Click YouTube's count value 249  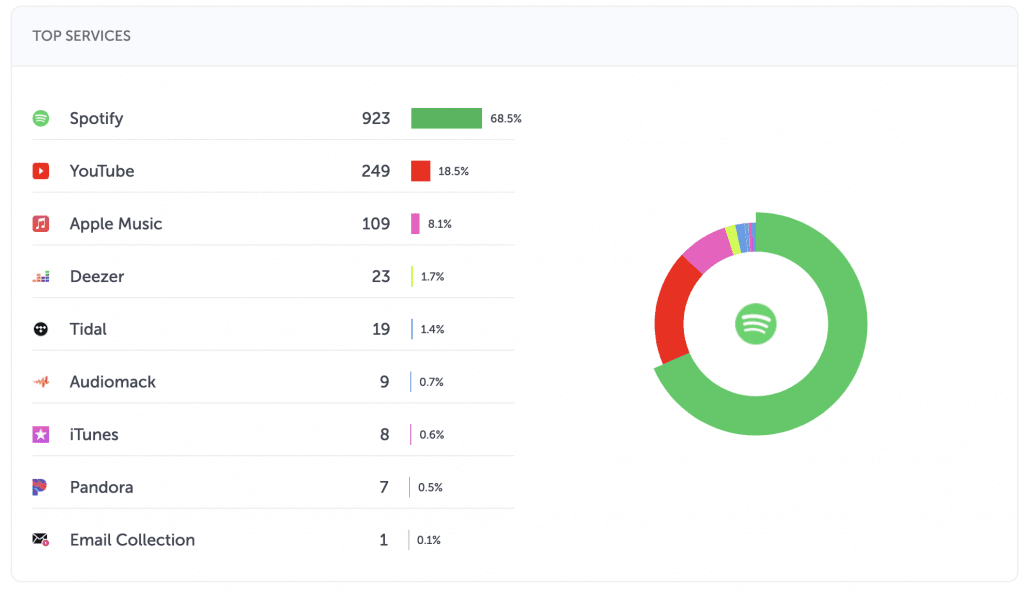coord(376,171)
